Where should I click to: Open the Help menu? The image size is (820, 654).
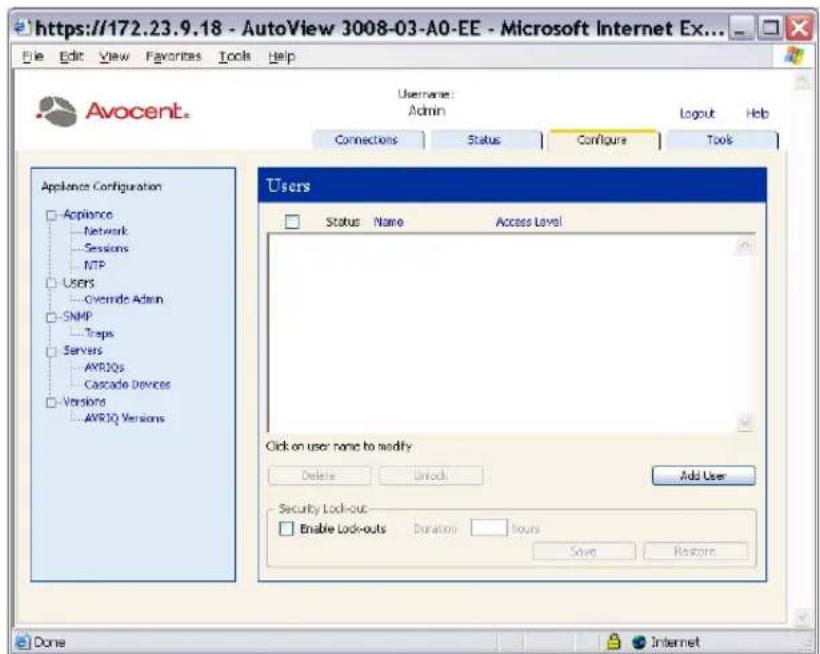(281, 56)
